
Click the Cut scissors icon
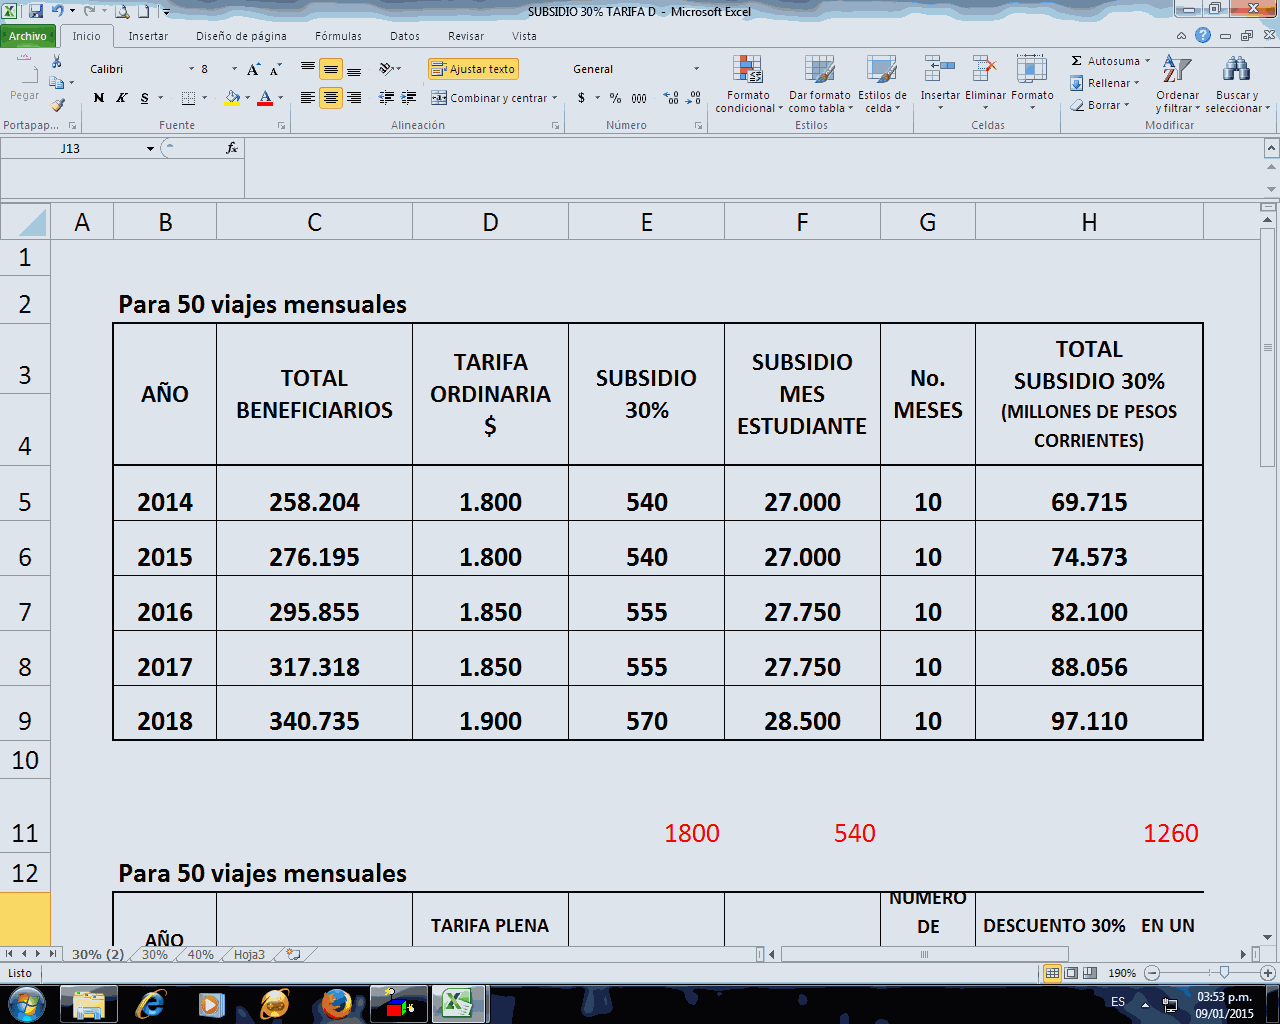[57, 63]
